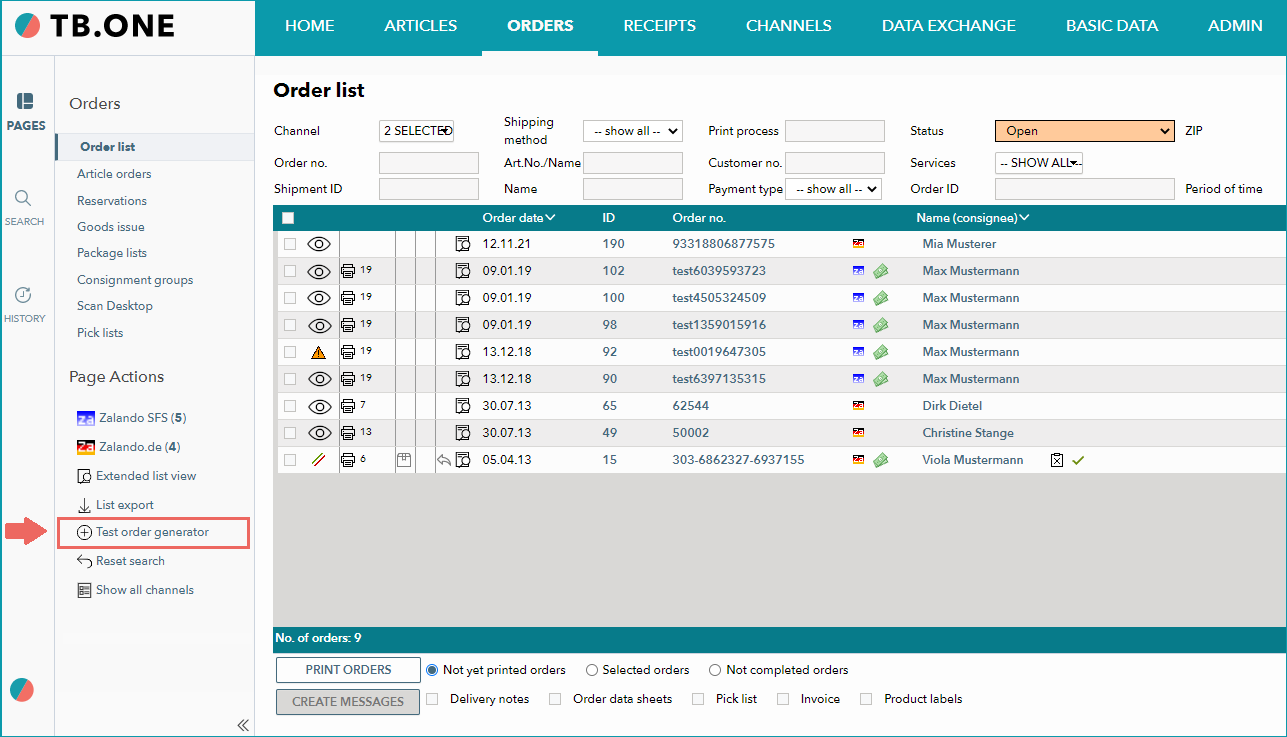Viewport: 1287px width, 737px height.
Task: Sort by Order date column header
Action: click(519, 218)
